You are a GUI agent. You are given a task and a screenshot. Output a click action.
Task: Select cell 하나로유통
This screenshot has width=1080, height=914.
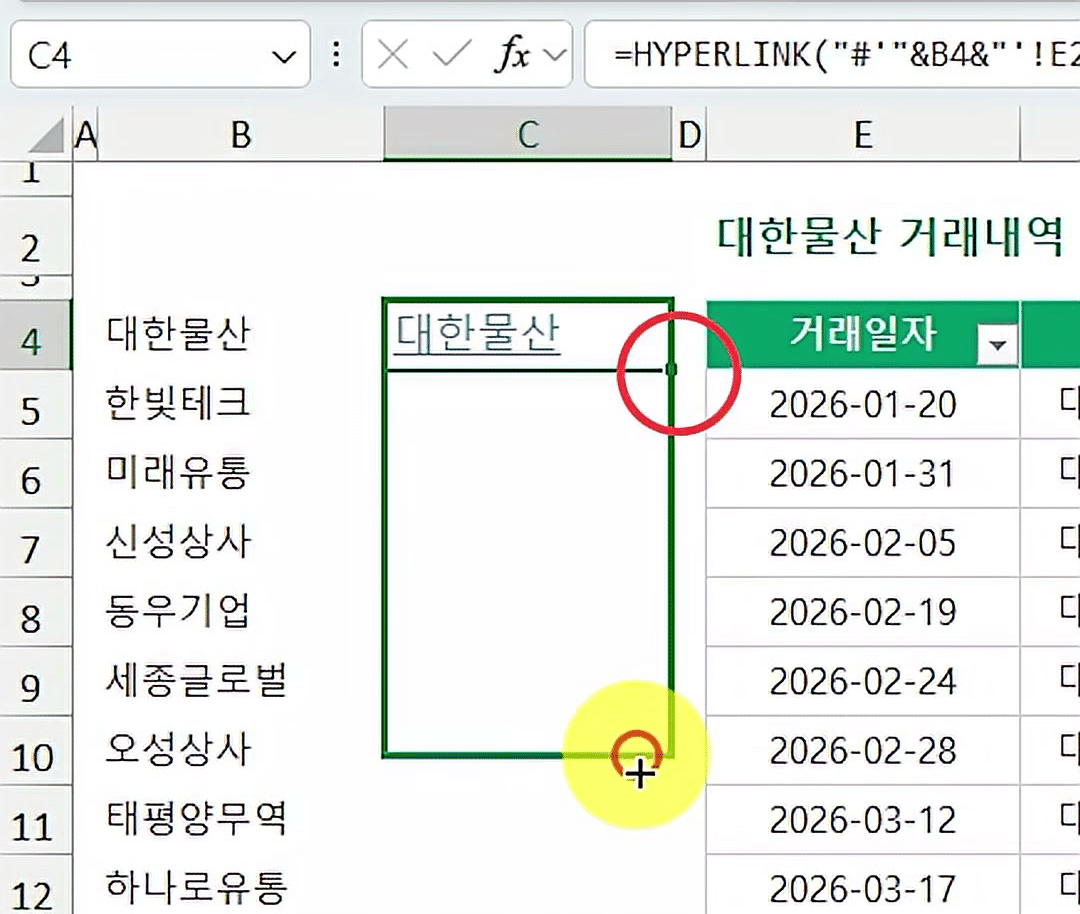coord(240,885)
